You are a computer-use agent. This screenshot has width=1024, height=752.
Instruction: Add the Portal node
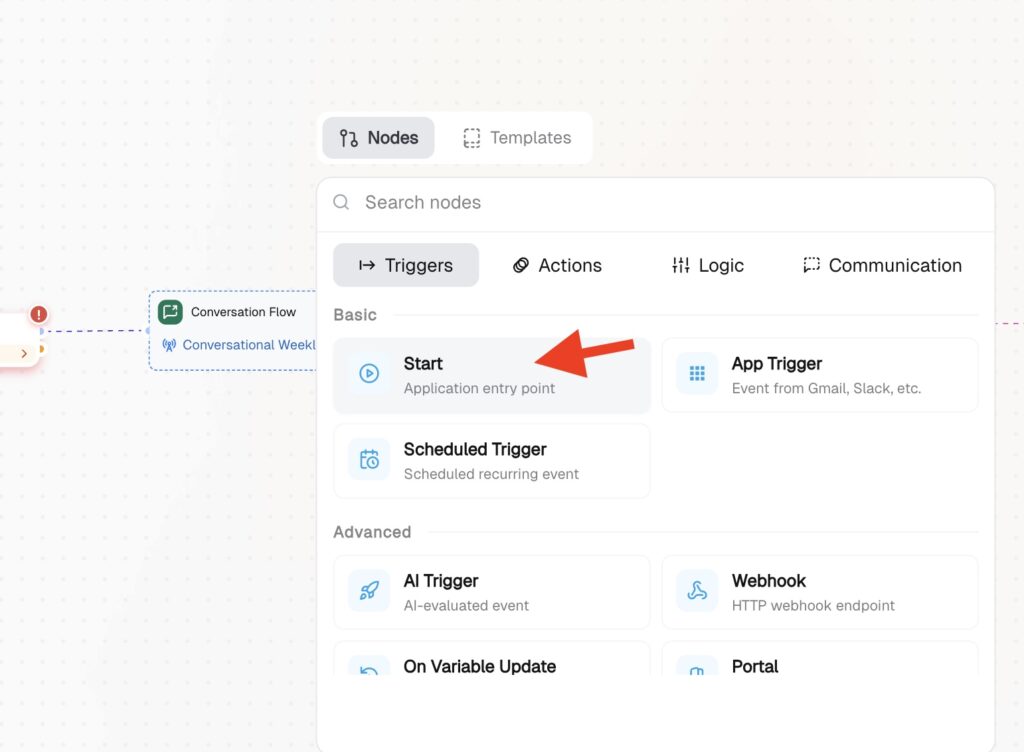[x=820, y=659]
